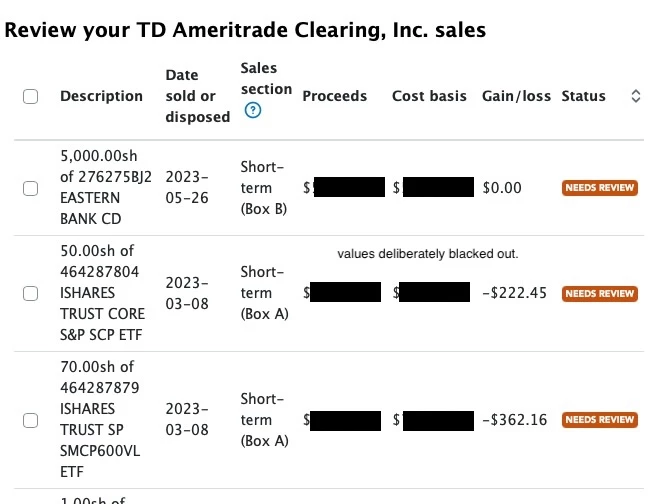Open Needs Review badge for Eastern Bank CD
The height and width of the screenshot is (504, 657).
coord(600,188)
